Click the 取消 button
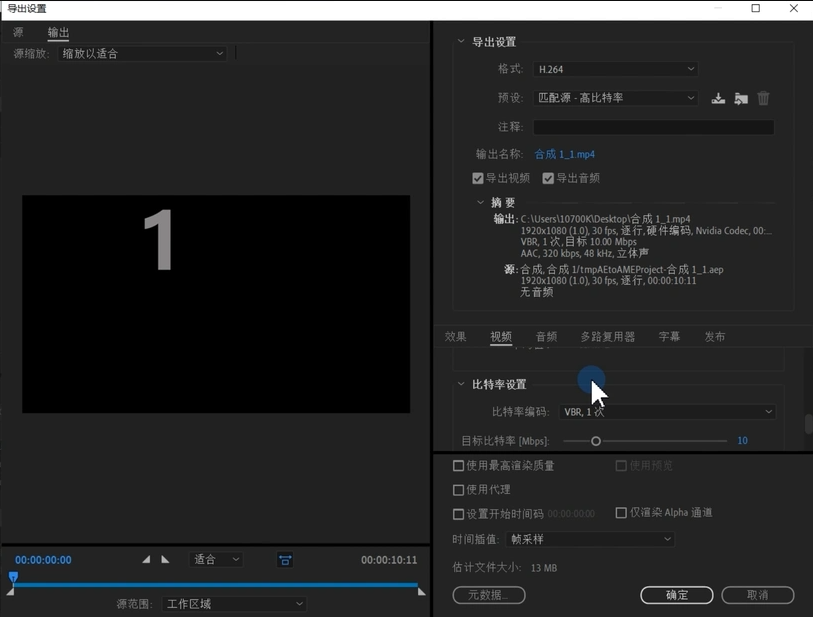 [758, 595]
